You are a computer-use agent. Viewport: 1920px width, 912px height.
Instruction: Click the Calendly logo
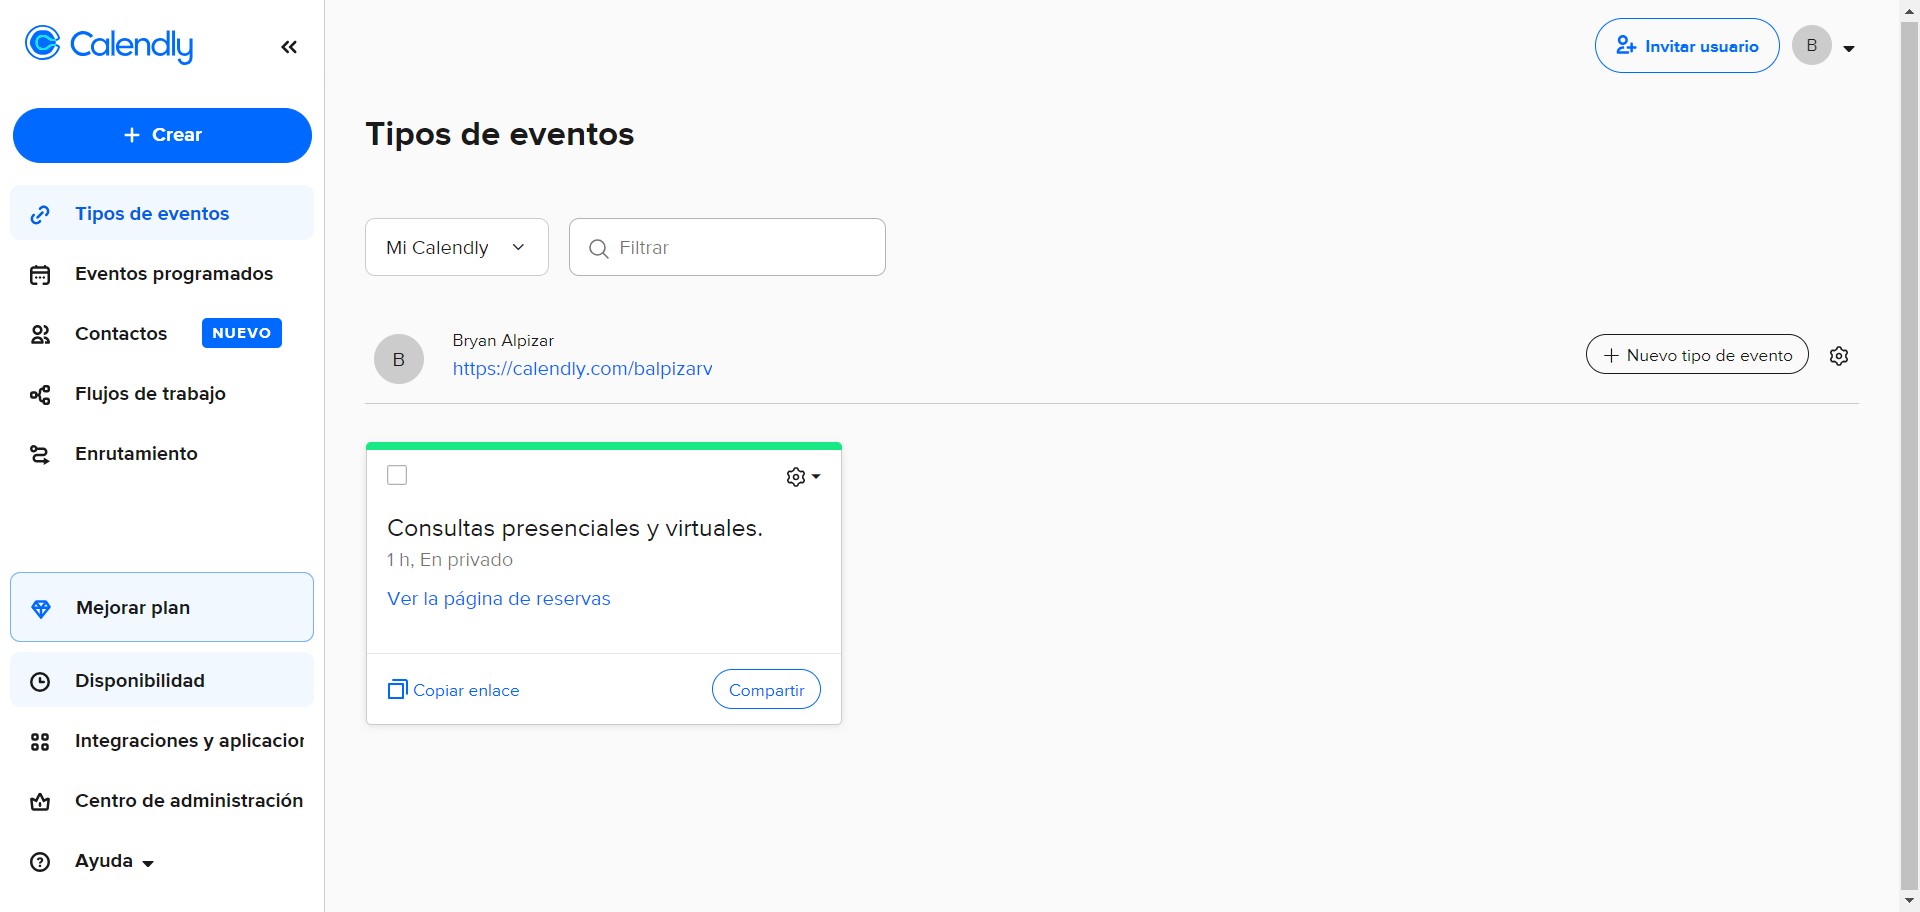(108, 44)
